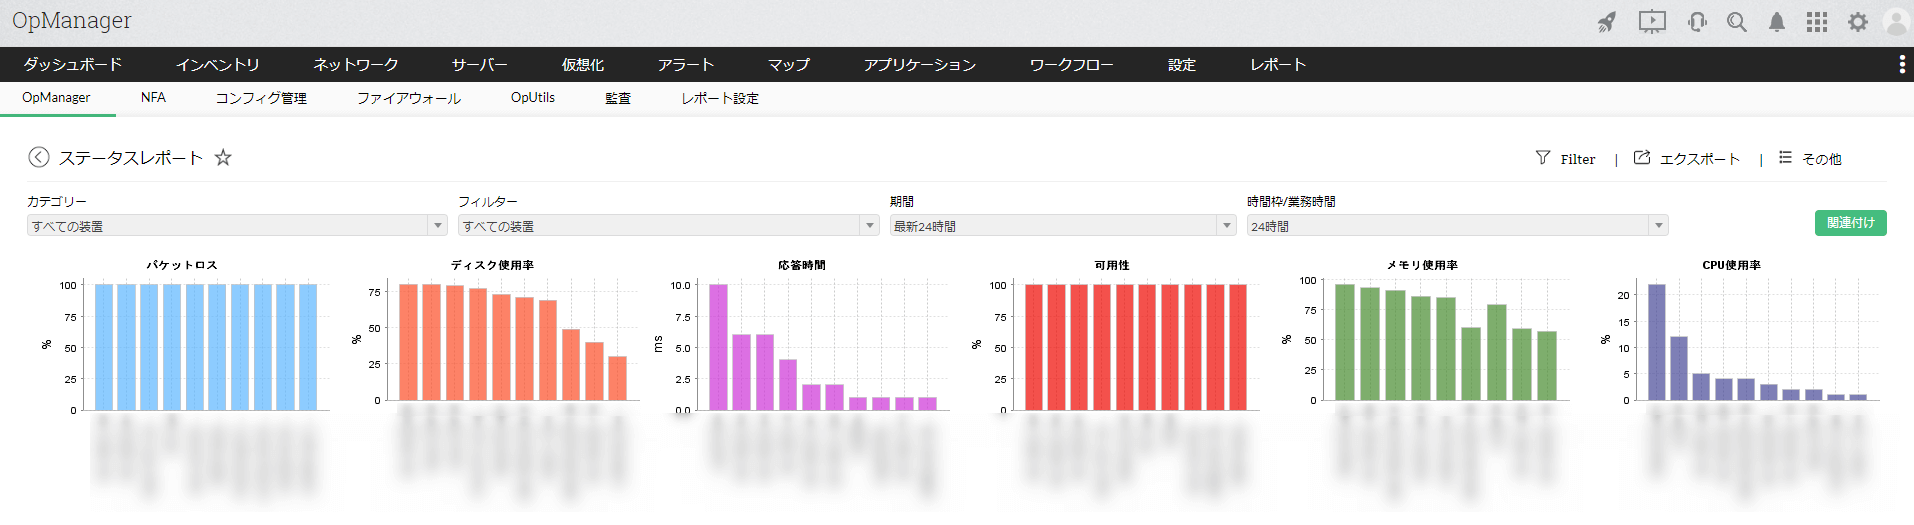The image size is (1914, 525).
Task: Expand the フィルター dropdown
Action: [668, 226]
